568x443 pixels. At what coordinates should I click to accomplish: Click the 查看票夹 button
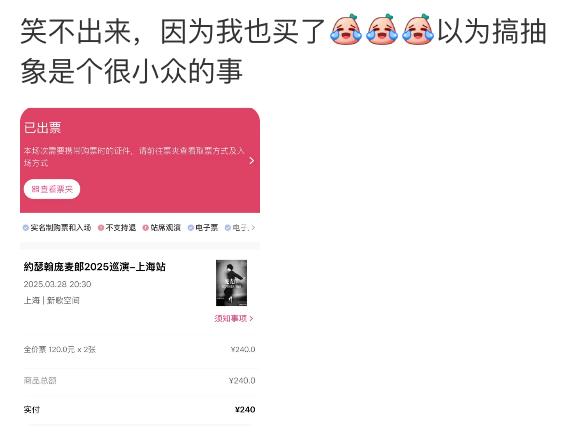pos(52,189)
